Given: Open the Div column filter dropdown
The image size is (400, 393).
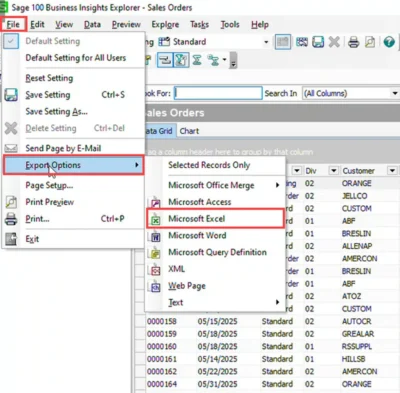Looking at the screenshot, I should pyautogui.click(x=333, y=171).
